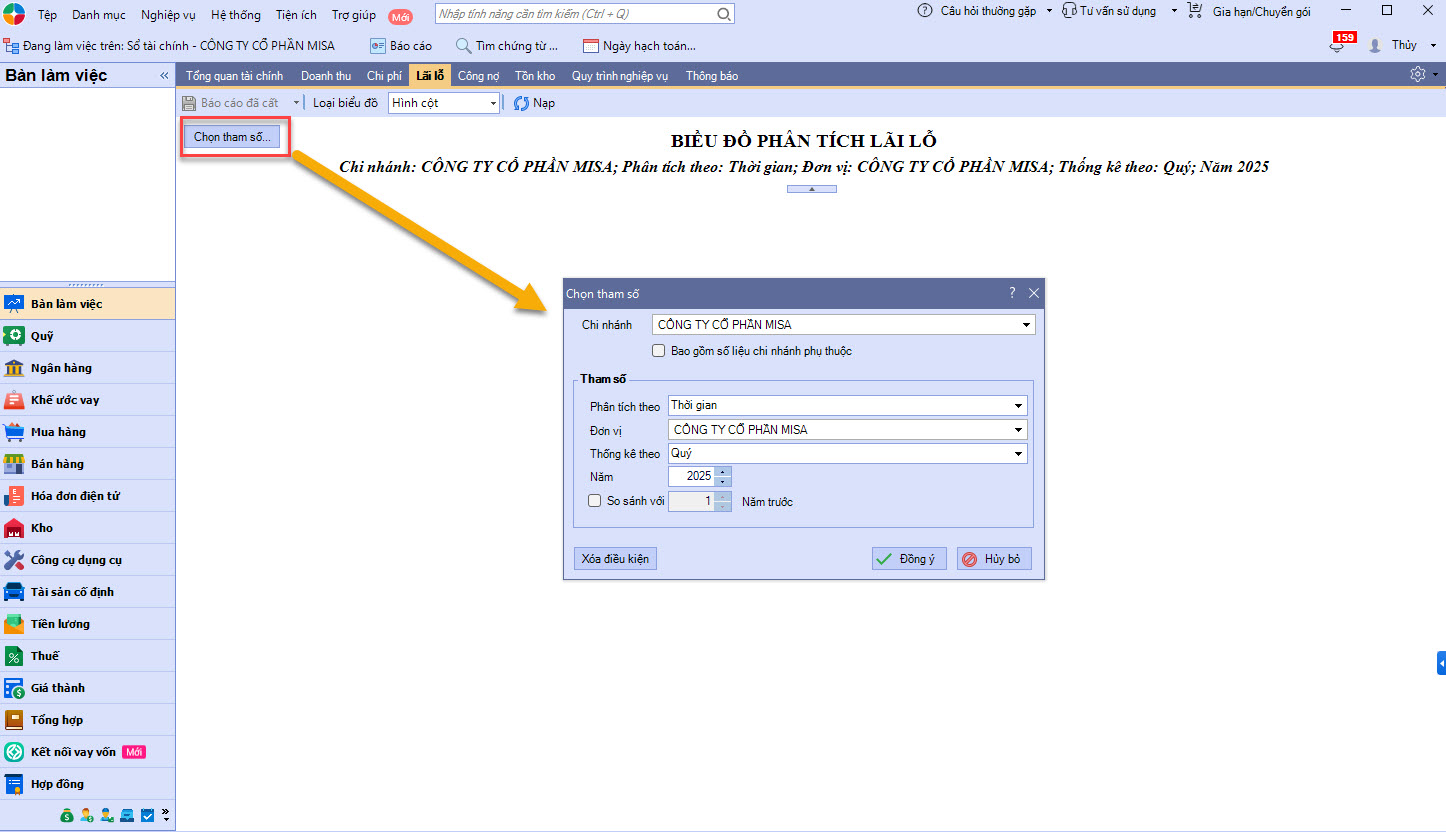The width and height of the screenshot is (1446, 832).
Task: Click the notification bell with 159 badge
Action: [x=1337, y=46]
